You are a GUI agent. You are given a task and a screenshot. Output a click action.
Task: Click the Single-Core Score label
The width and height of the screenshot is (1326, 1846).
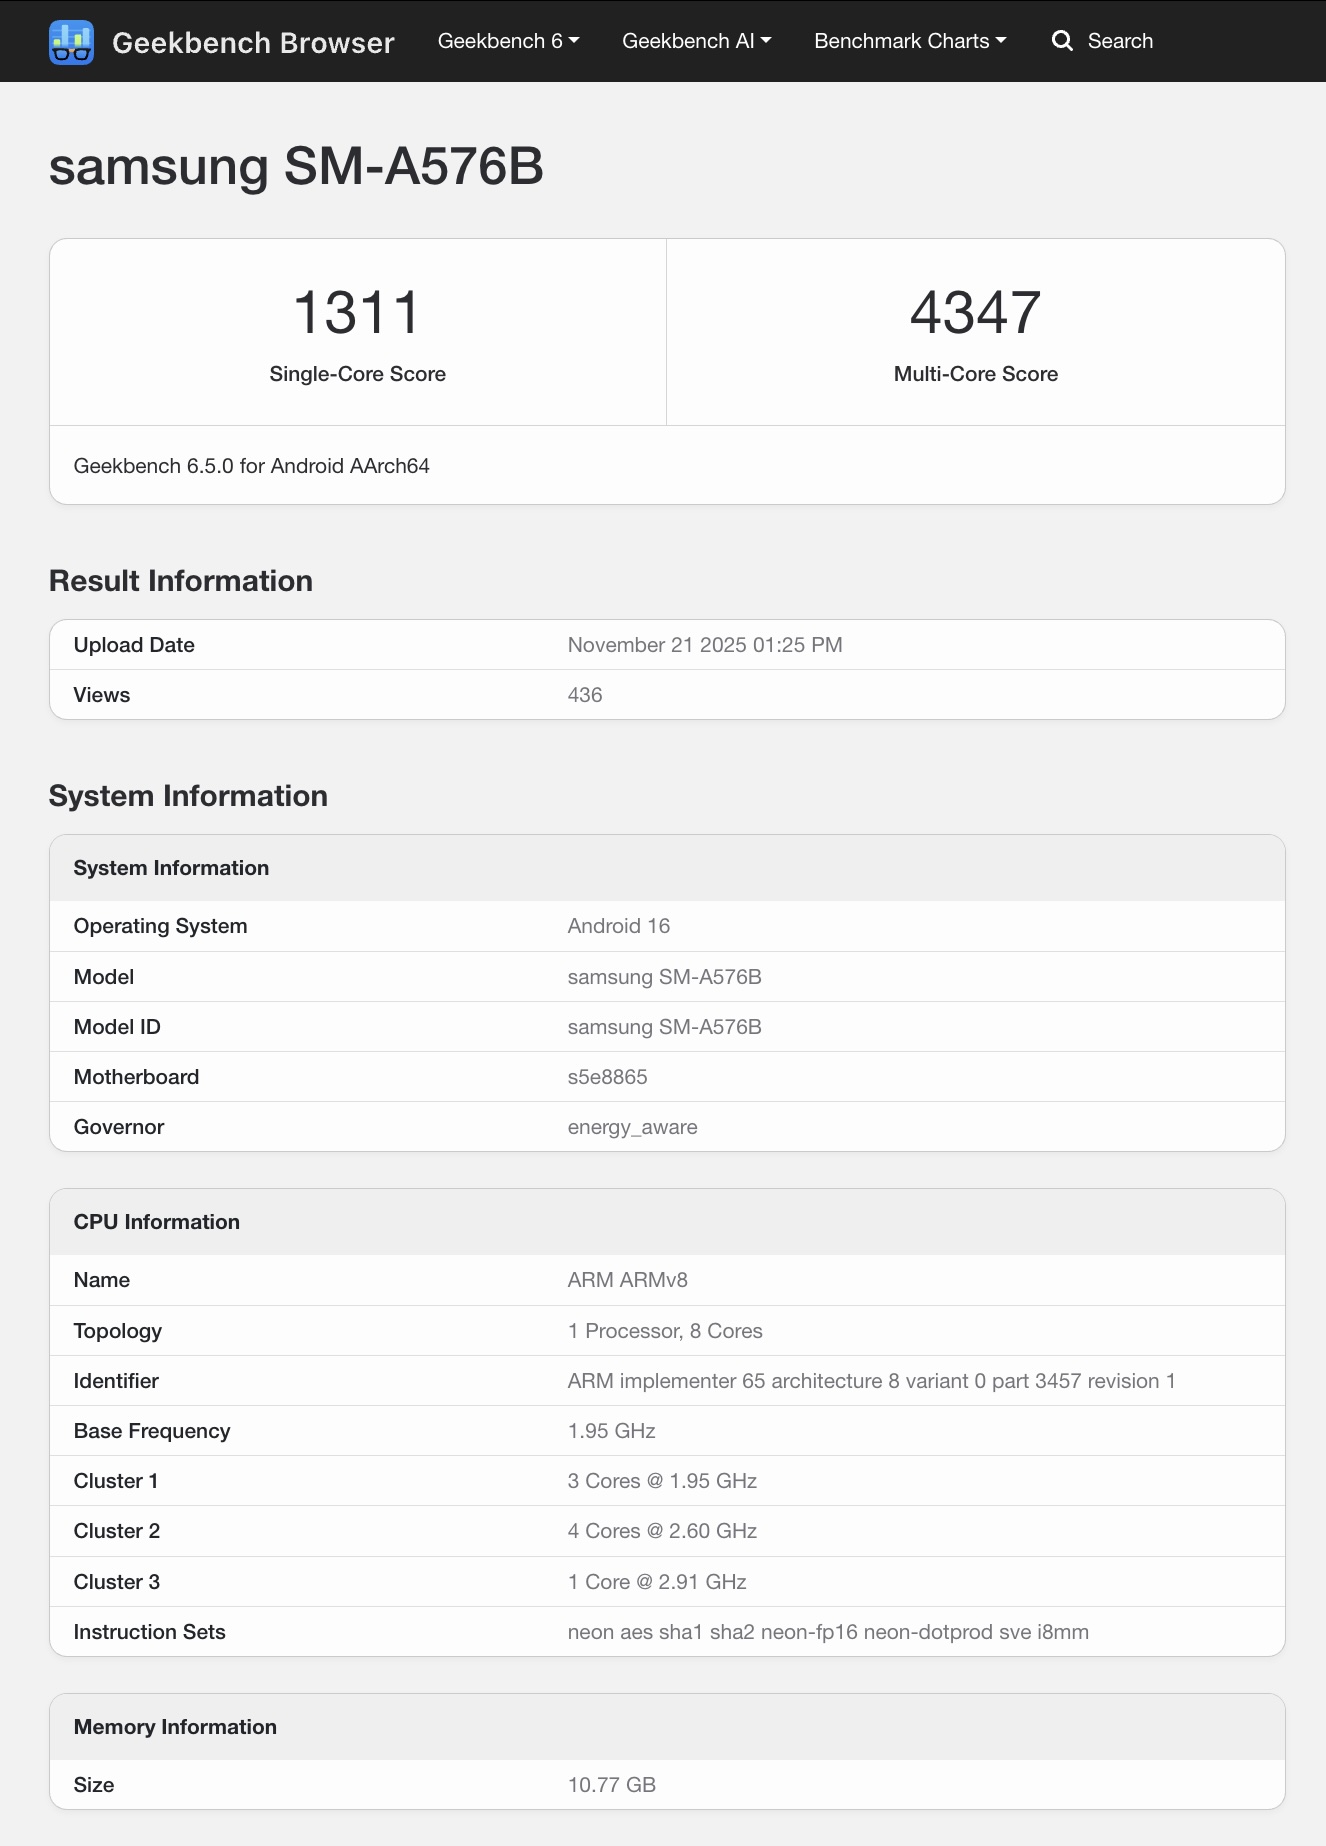pos(357,374)
